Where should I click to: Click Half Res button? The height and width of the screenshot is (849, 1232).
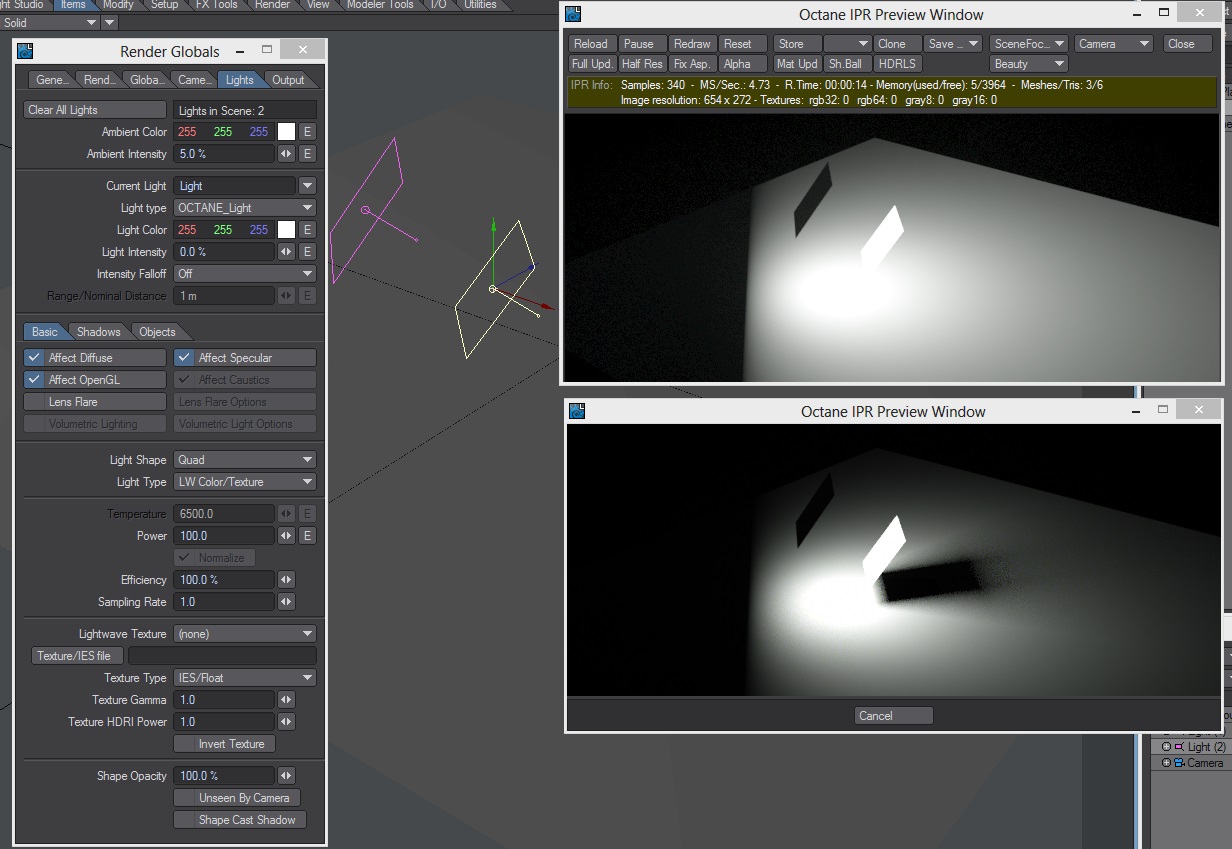point(642,64)
